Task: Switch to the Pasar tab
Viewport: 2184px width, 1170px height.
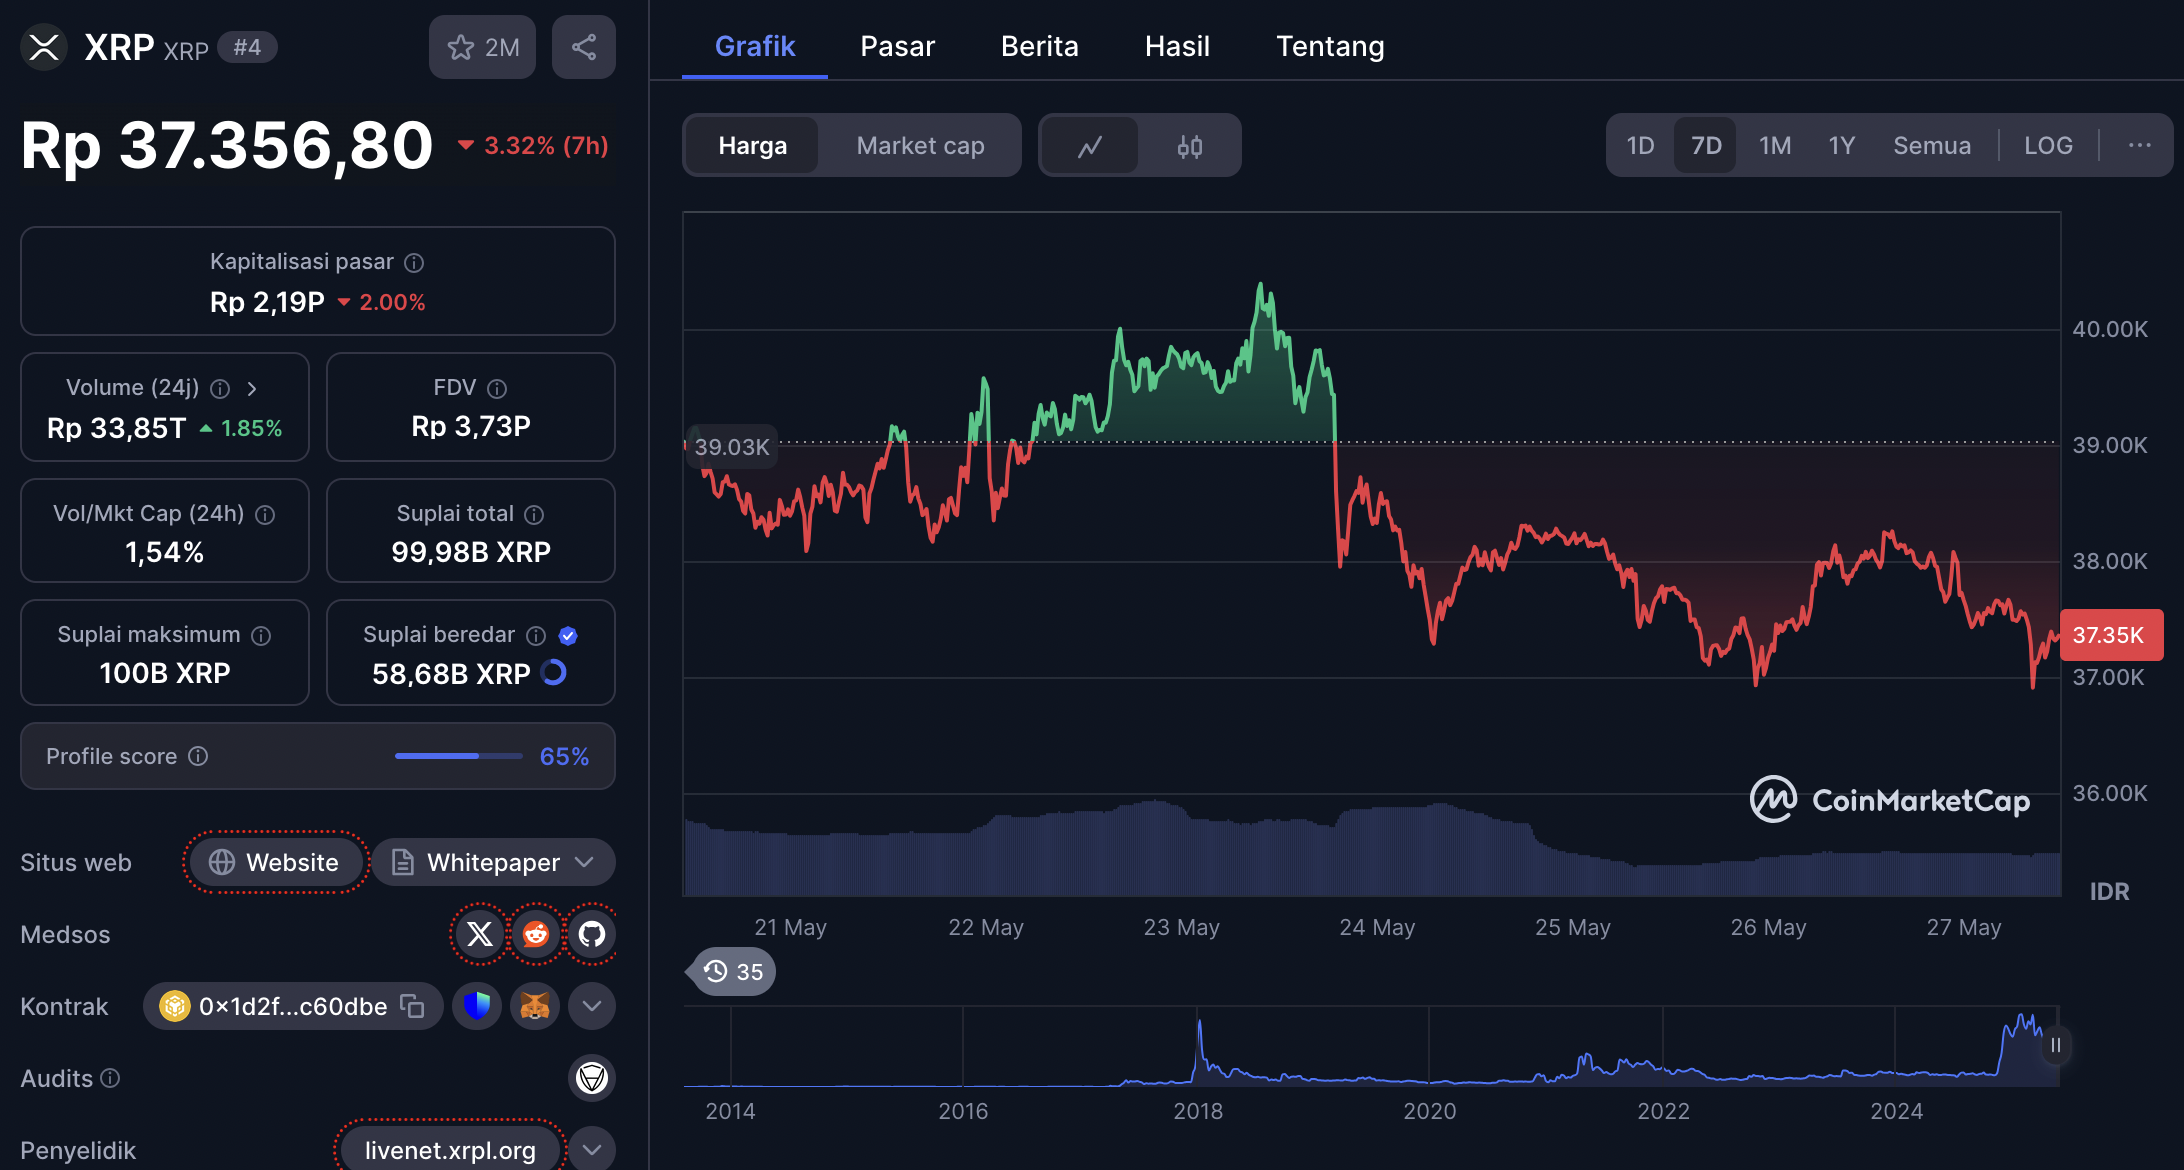Action: coord(897,46)
